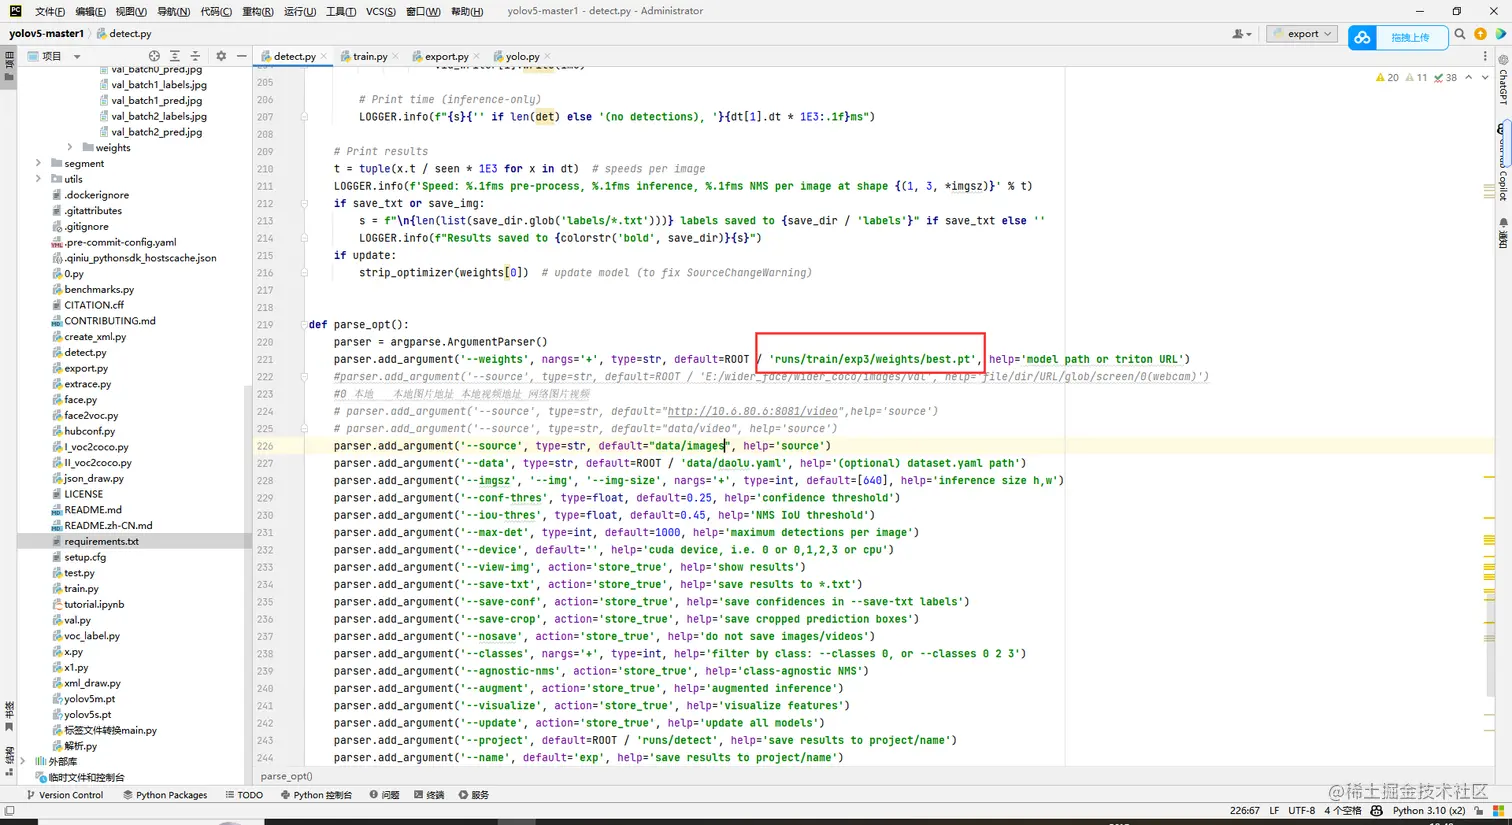Open Python 3.10 interpreter selector

[x=1429, y=810]
